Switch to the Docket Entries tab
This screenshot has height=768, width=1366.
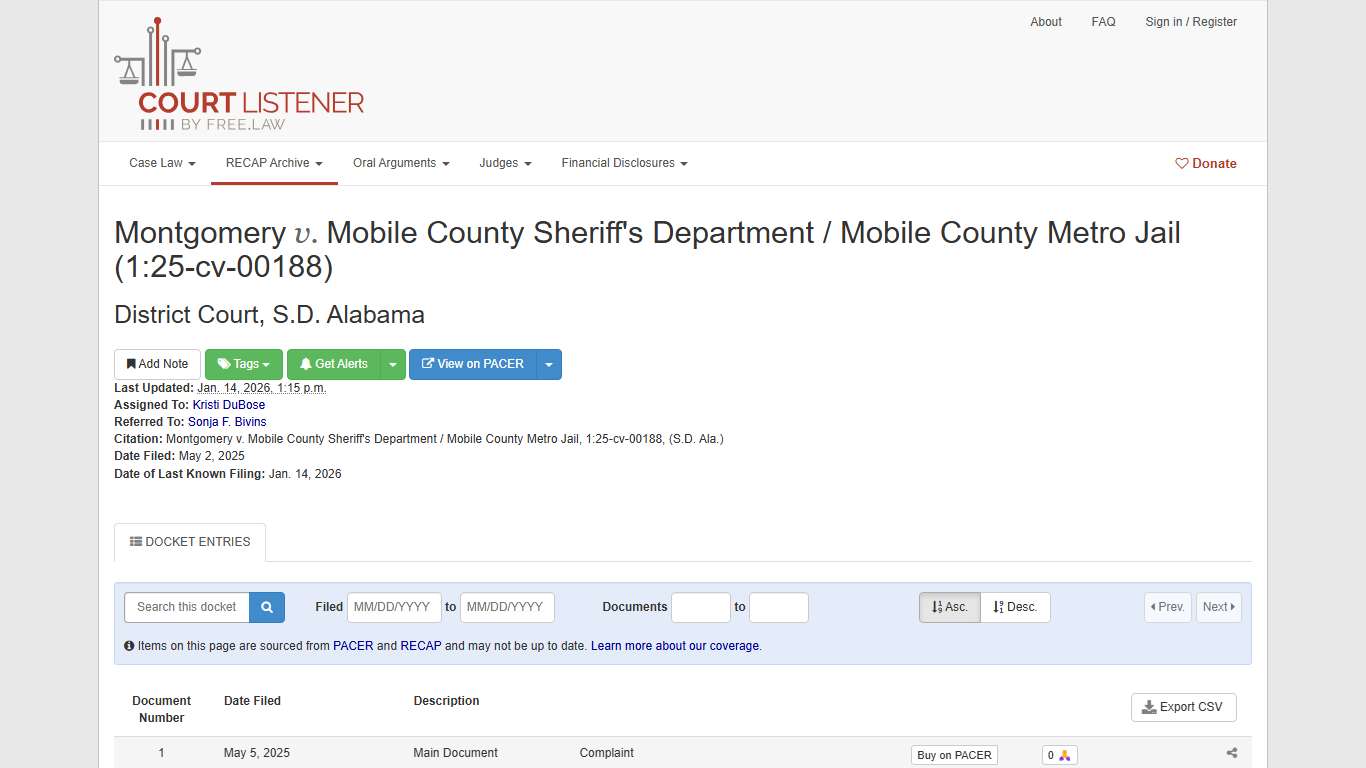pos(189,542)
